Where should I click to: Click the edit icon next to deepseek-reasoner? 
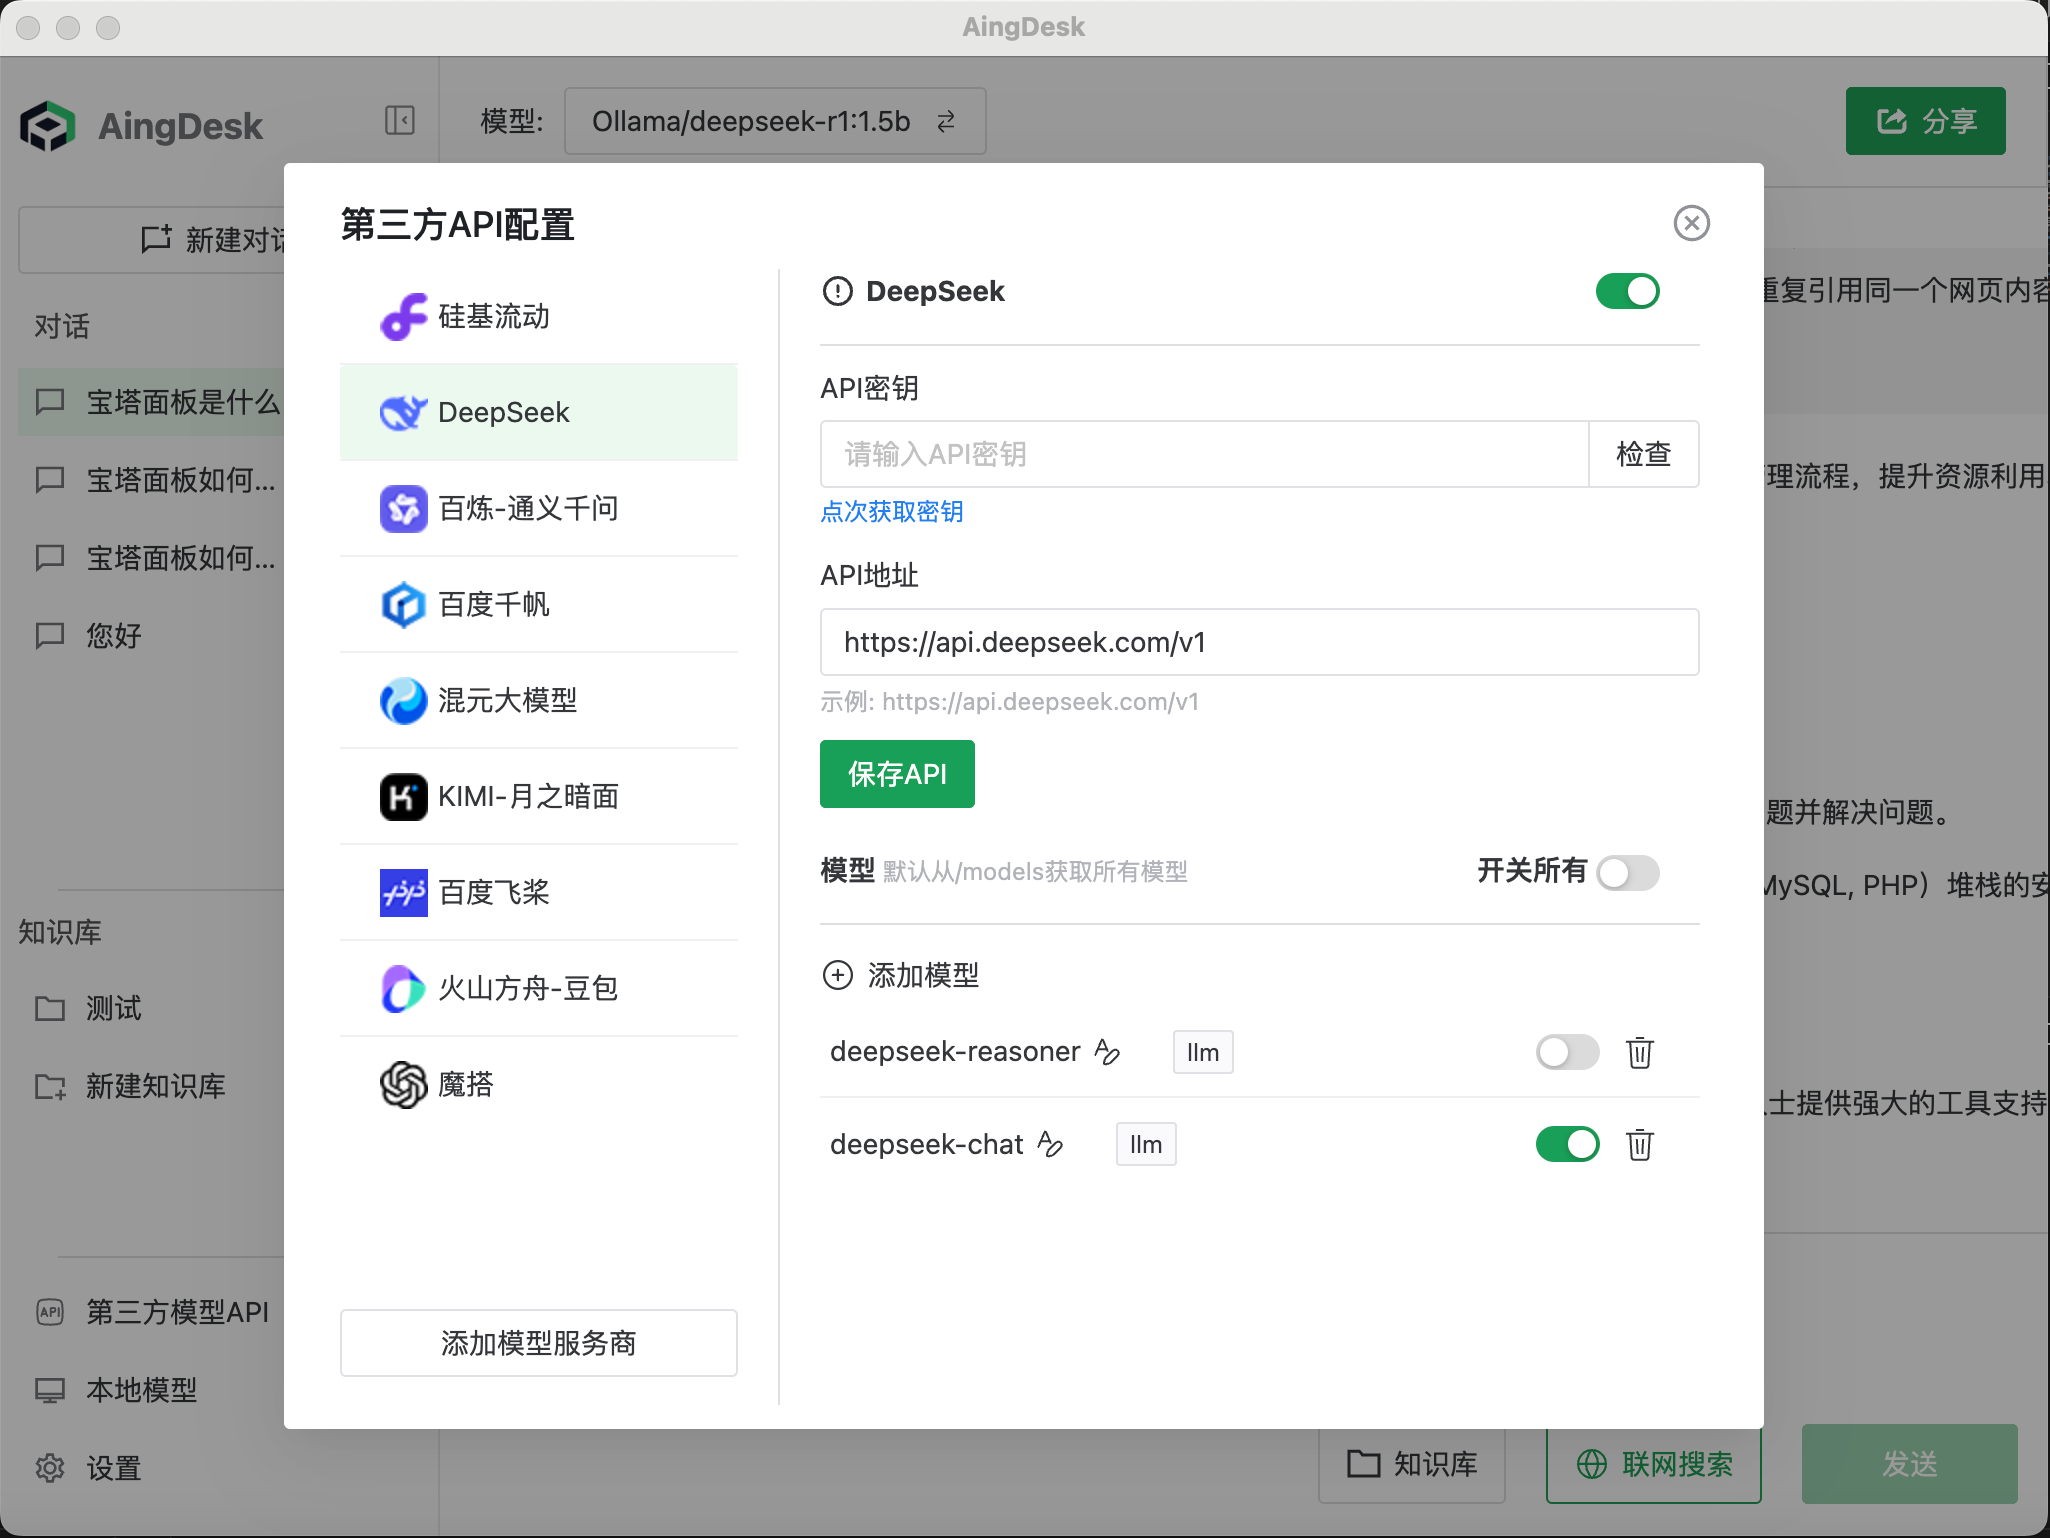coord(1107,1052)
